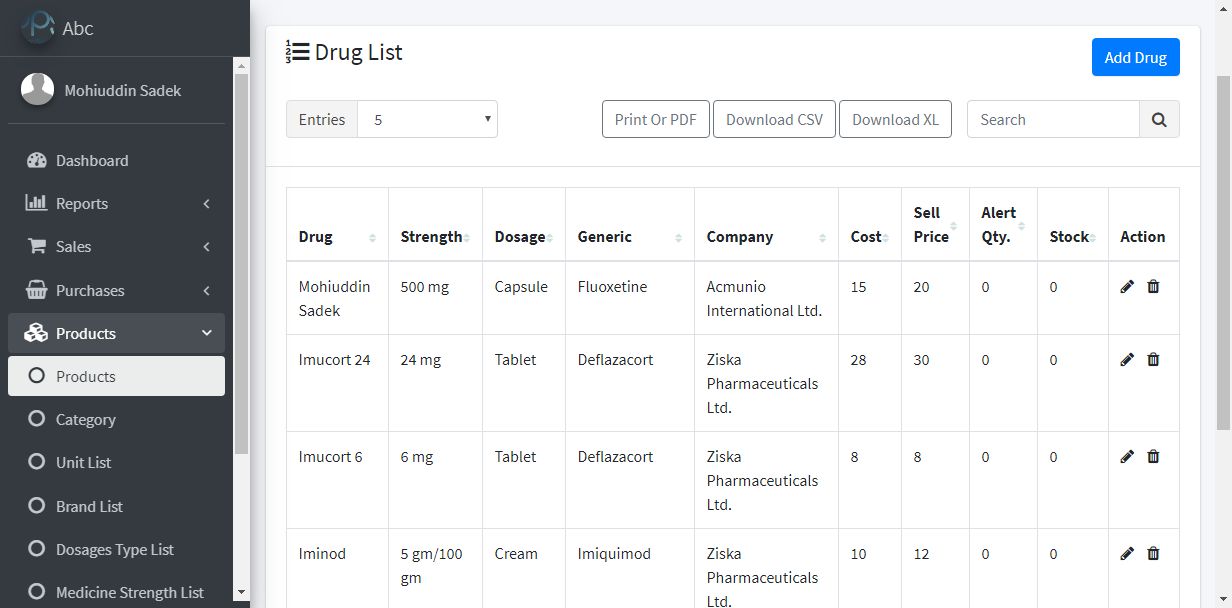Click into the Search input field
The width and height of the screenshot is (1232, 608).
coord(1053,120)
